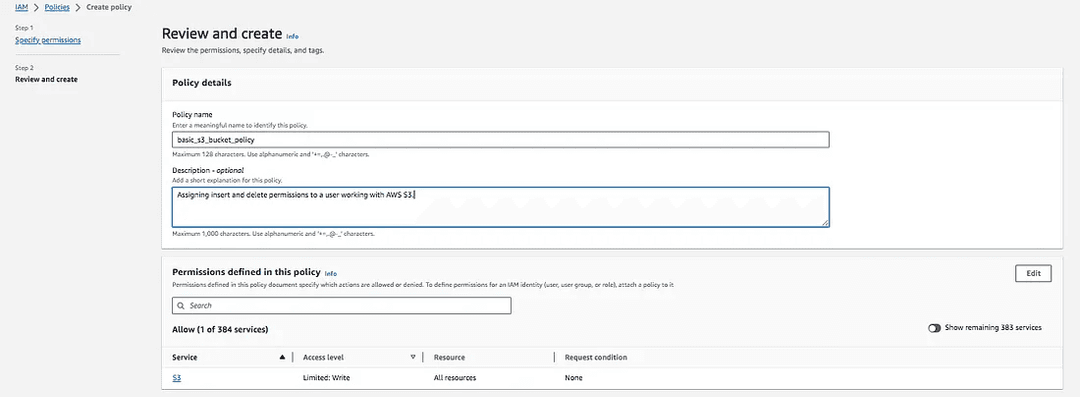Focus the Description text area

pos(500,207)
